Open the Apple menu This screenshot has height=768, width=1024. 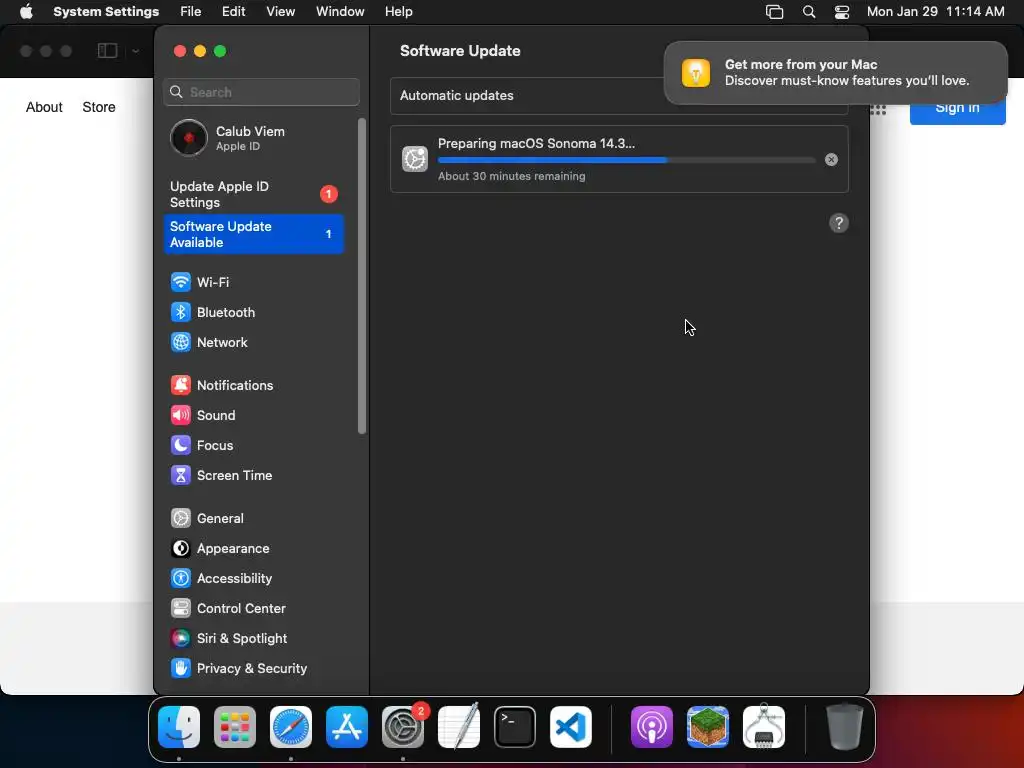click(26, 12)
